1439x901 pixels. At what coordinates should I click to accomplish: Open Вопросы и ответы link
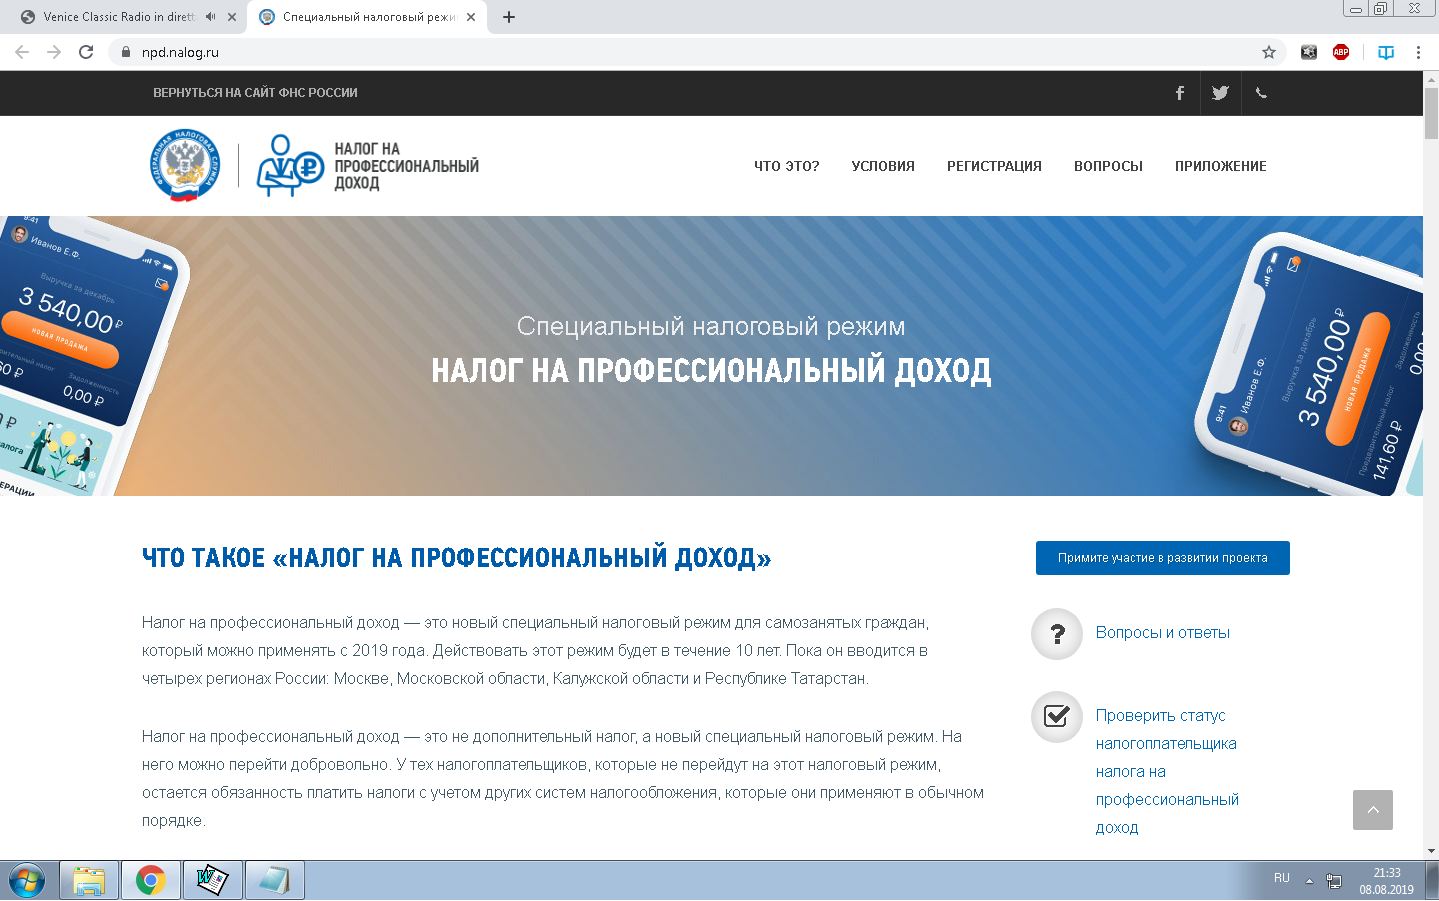(1163, 633)
